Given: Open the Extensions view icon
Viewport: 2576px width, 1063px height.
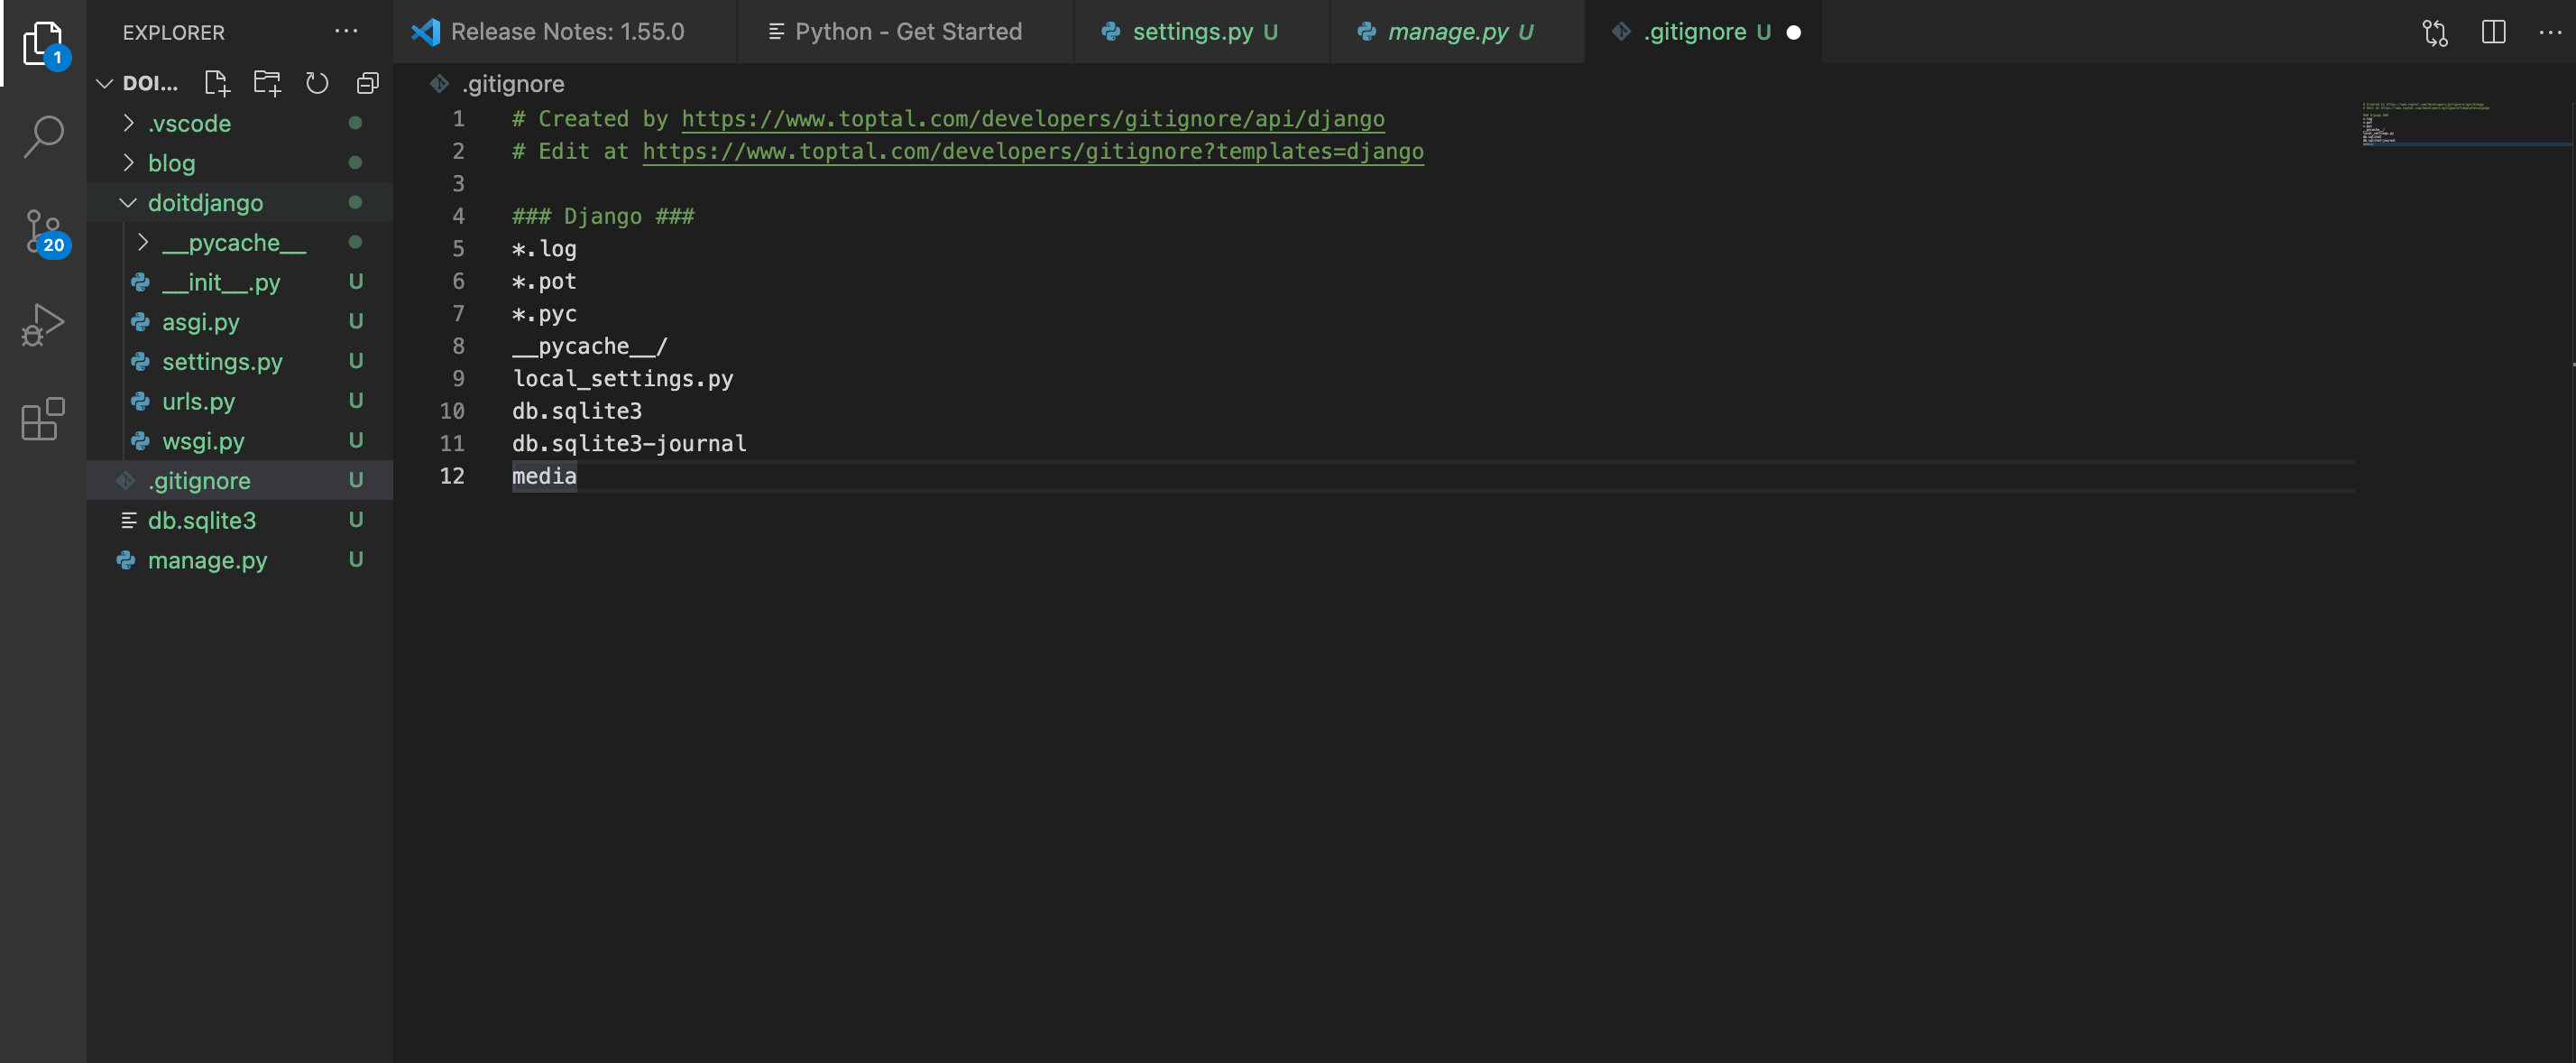Looking at the screenshot, I should (x=43, y=418).
